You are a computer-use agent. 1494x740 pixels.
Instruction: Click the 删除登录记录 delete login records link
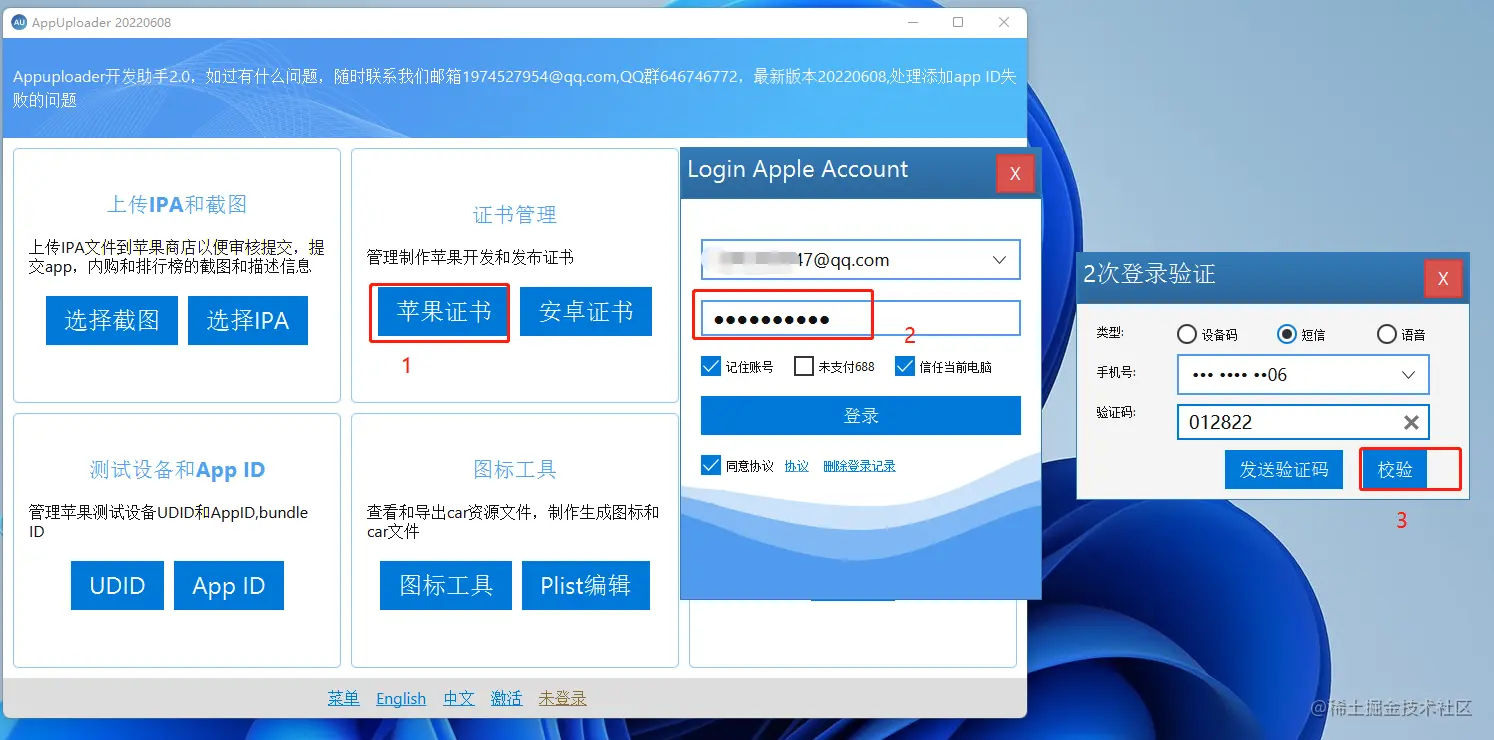(x=859, y=465)
